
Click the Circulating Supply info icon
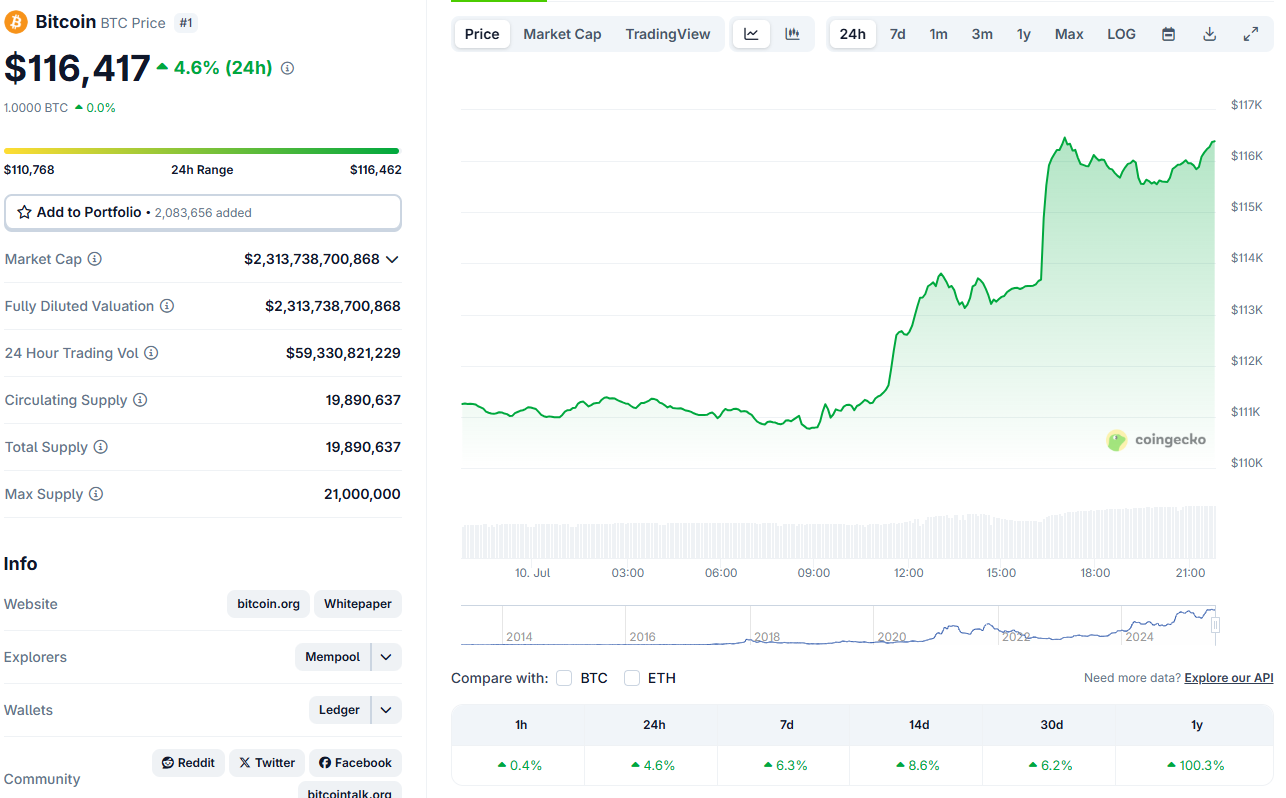click(x=140, y=400)
